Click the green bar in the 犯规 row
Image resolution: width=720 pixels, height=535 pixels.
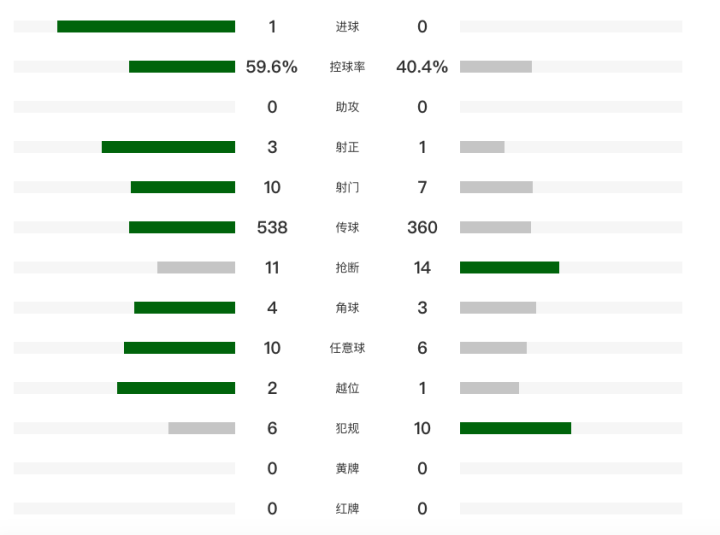[515, 428]
